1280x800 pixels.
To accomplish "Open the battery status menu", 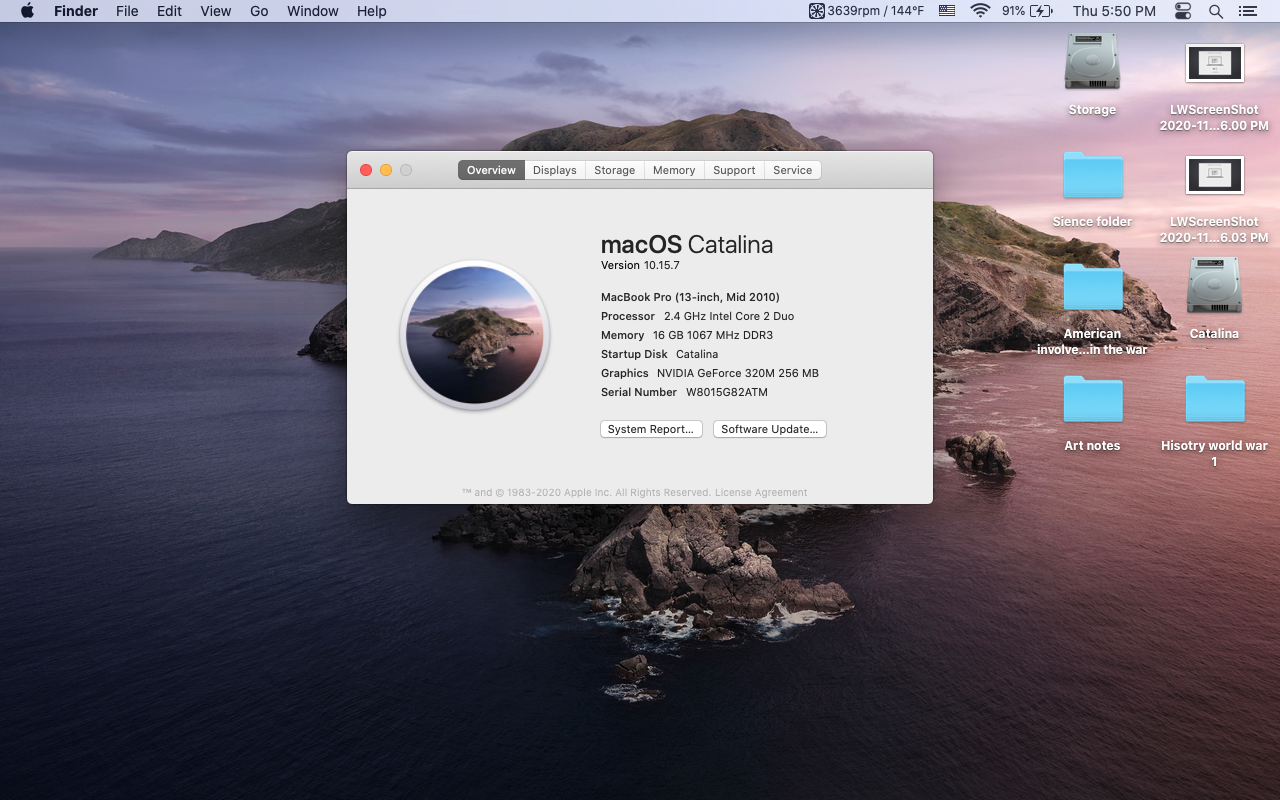I will 1027,11.
